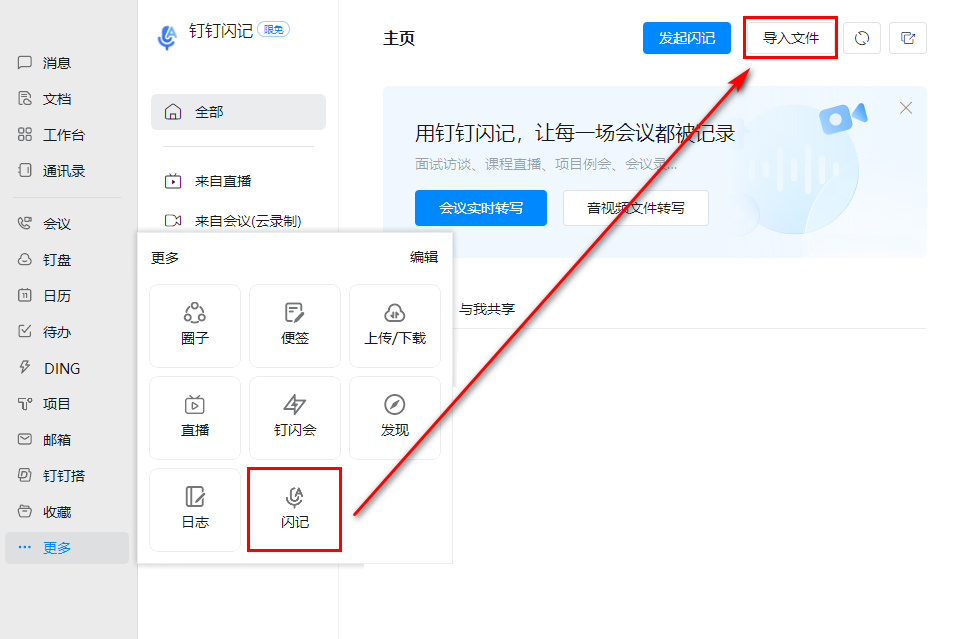Close the promotional banner
Image resolution: width=972 pixels, height=639 pixels.
pos(906,108)
